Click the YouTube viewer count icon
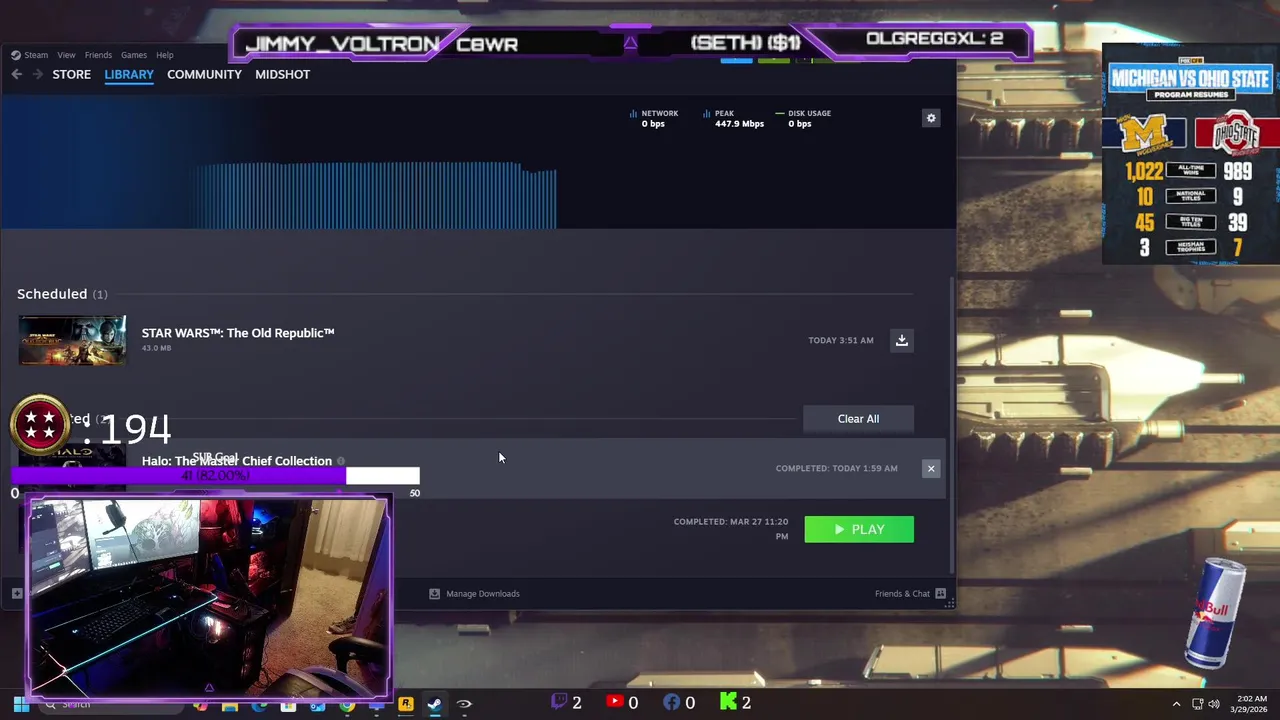The height and width of the screenshot is (720, 1280). point(614,702)
